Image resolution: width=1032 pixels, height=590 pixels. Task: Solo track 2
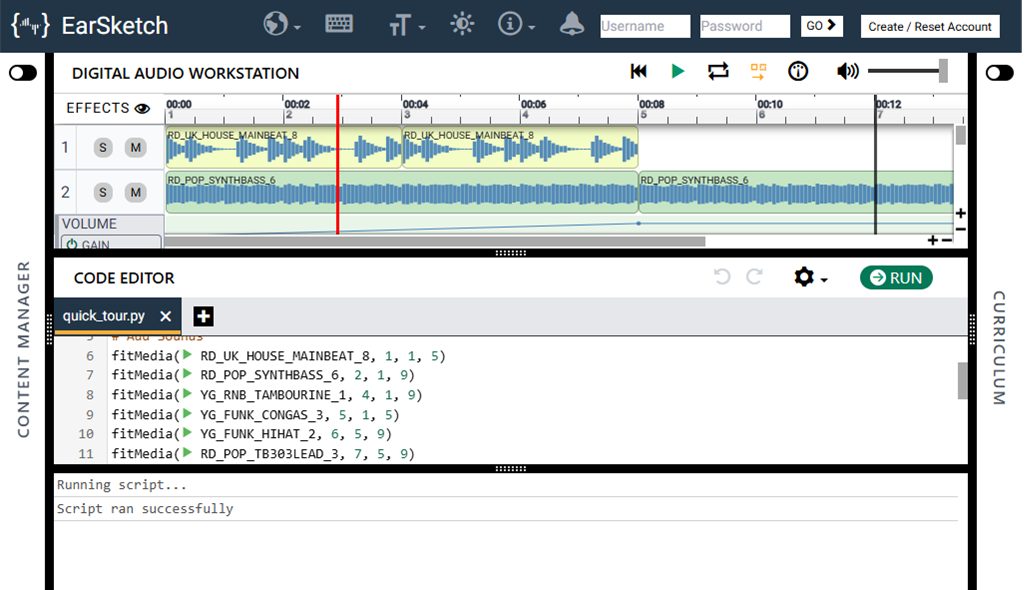[x=103, y=192]
